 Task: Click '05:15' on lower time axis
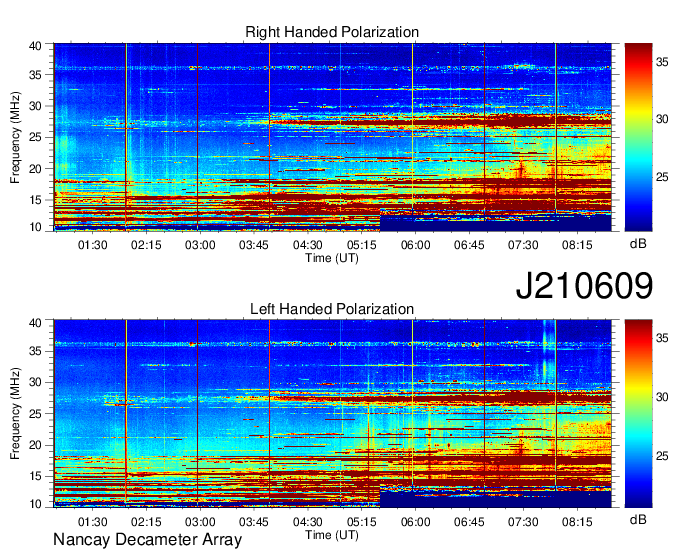(361, 522)
